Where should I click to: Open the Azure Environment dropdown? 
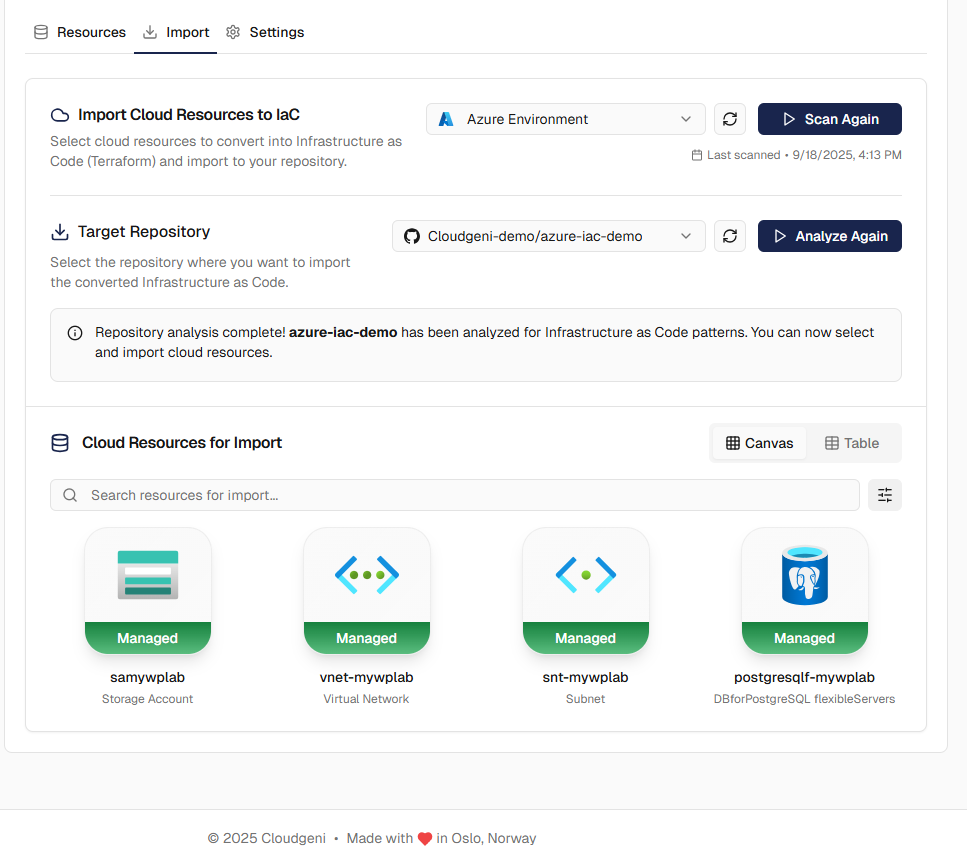pos(565,119)
